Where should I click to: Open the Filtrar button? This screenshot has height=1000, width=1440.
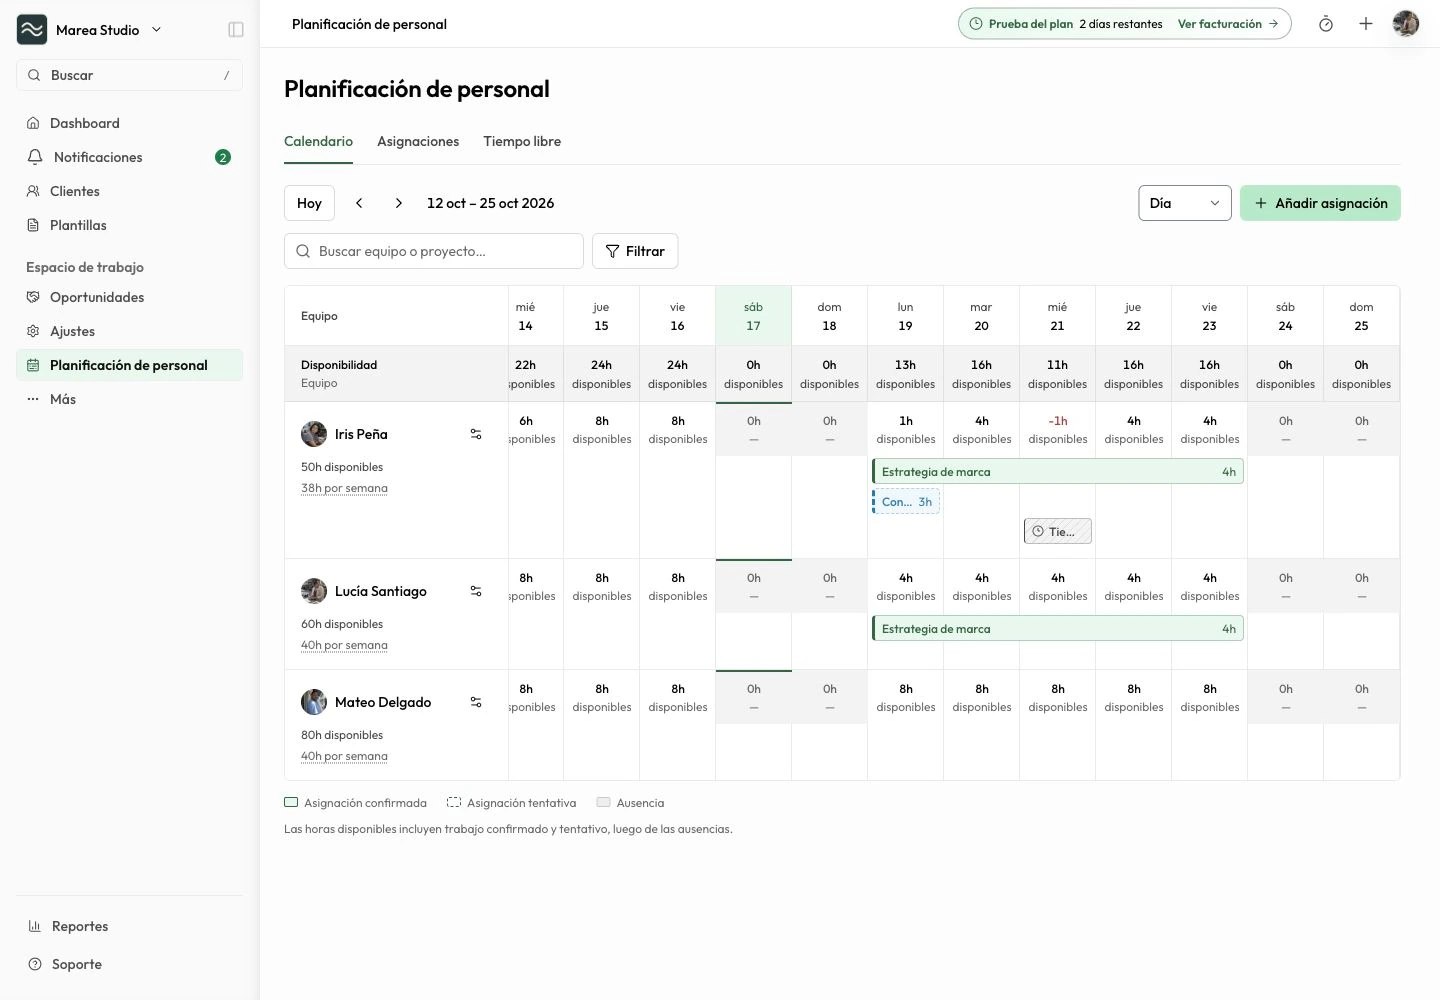point(635,251)
